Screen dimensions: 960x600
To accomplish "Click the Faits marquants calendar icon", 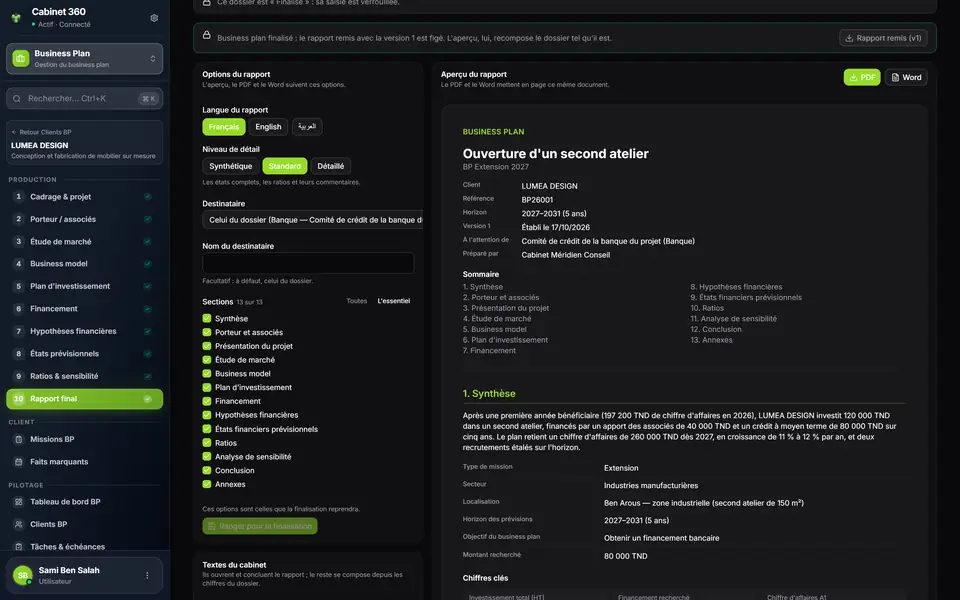I will tap(18, 462).
